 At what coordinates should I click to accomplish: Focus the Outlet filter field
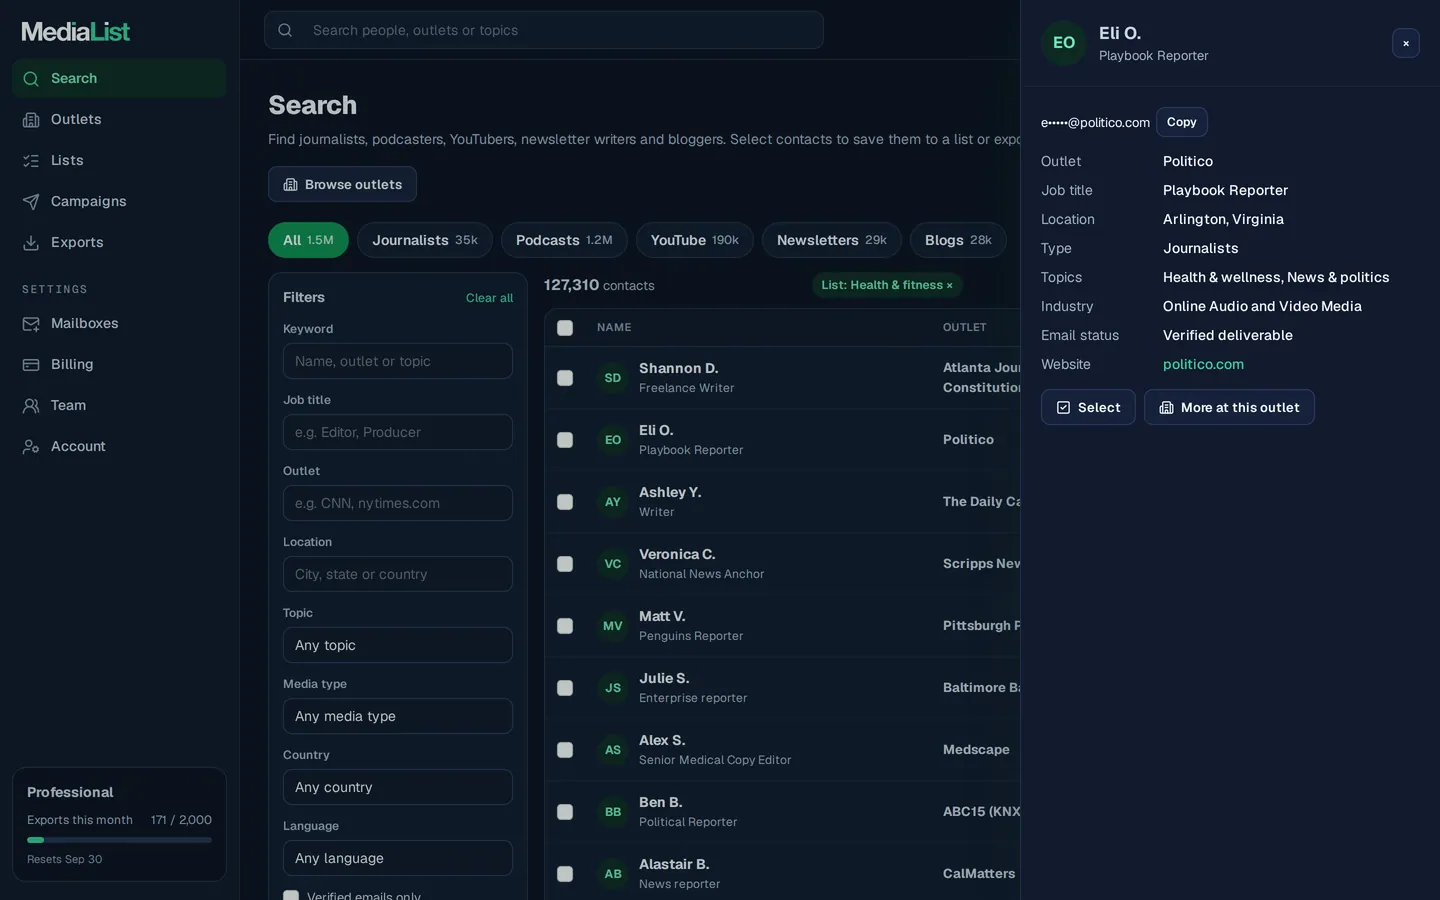coord(398,503)
